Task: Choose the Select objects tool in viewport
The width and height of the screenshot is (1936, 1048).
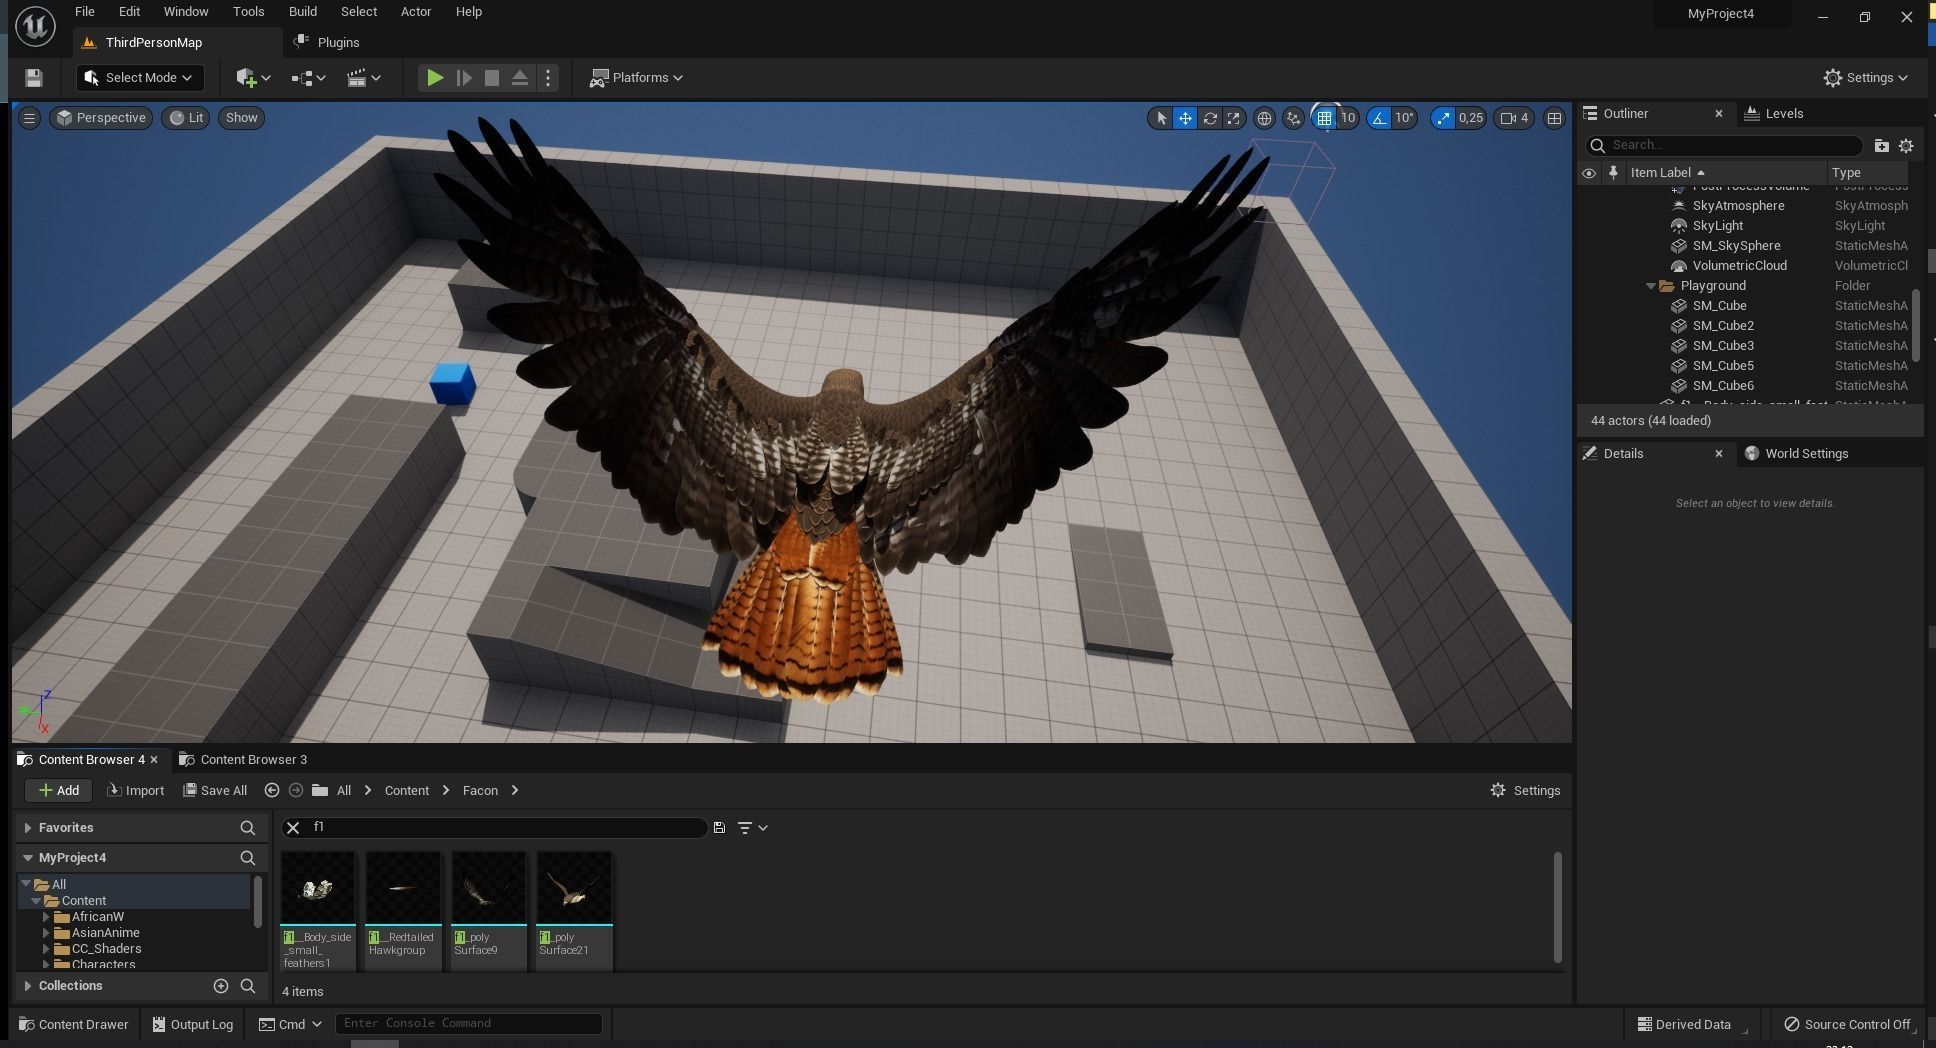Action: 1161,118
